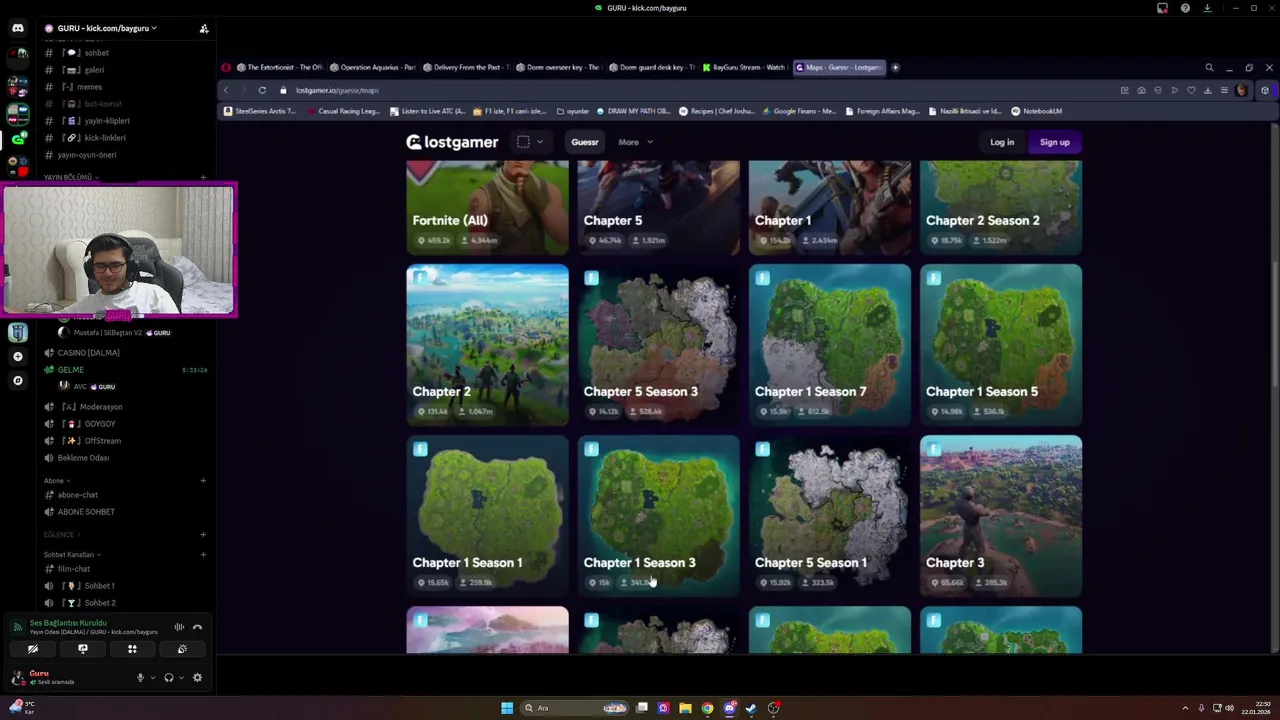Screen dimensions: 1280x720
Task: Collapse the YAYIN BÖLÜMÜ category
Action: coord(71,177)
